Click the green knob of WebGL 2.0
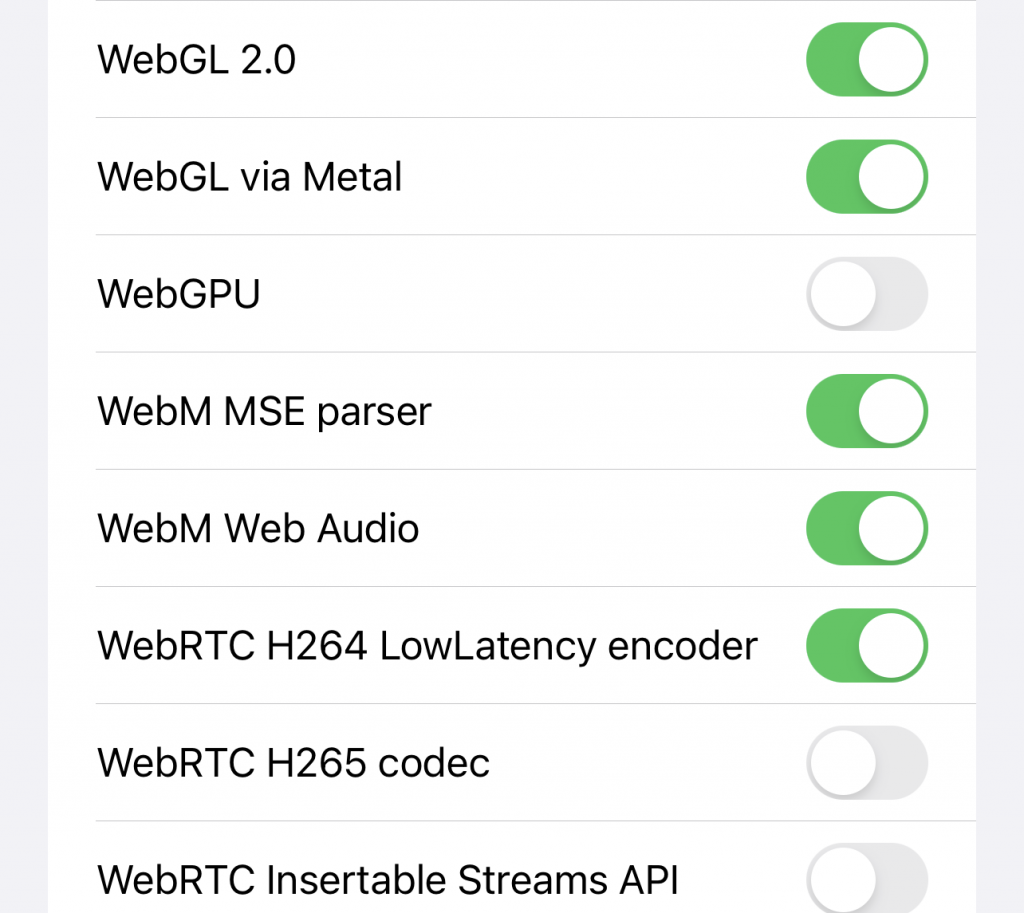 pos(892,60)
